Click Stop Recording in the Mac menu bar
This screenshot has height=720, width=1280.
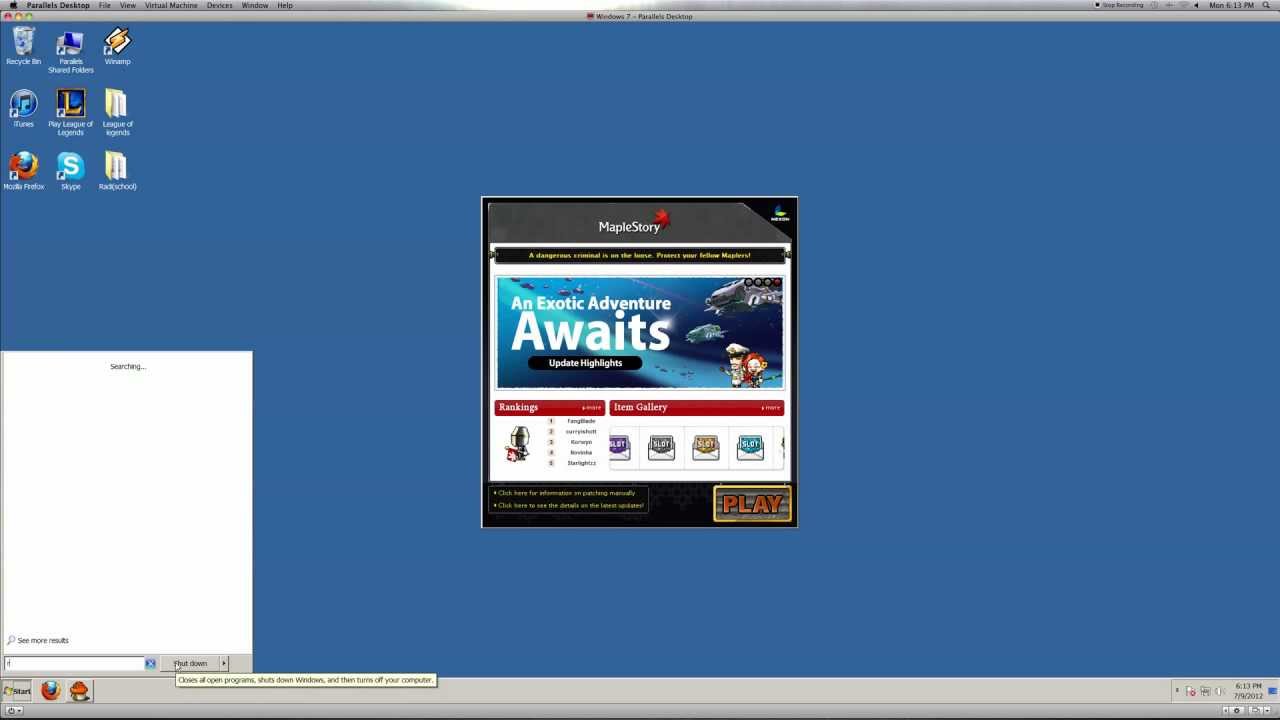pyautogui.click(x=1119, y=5)
